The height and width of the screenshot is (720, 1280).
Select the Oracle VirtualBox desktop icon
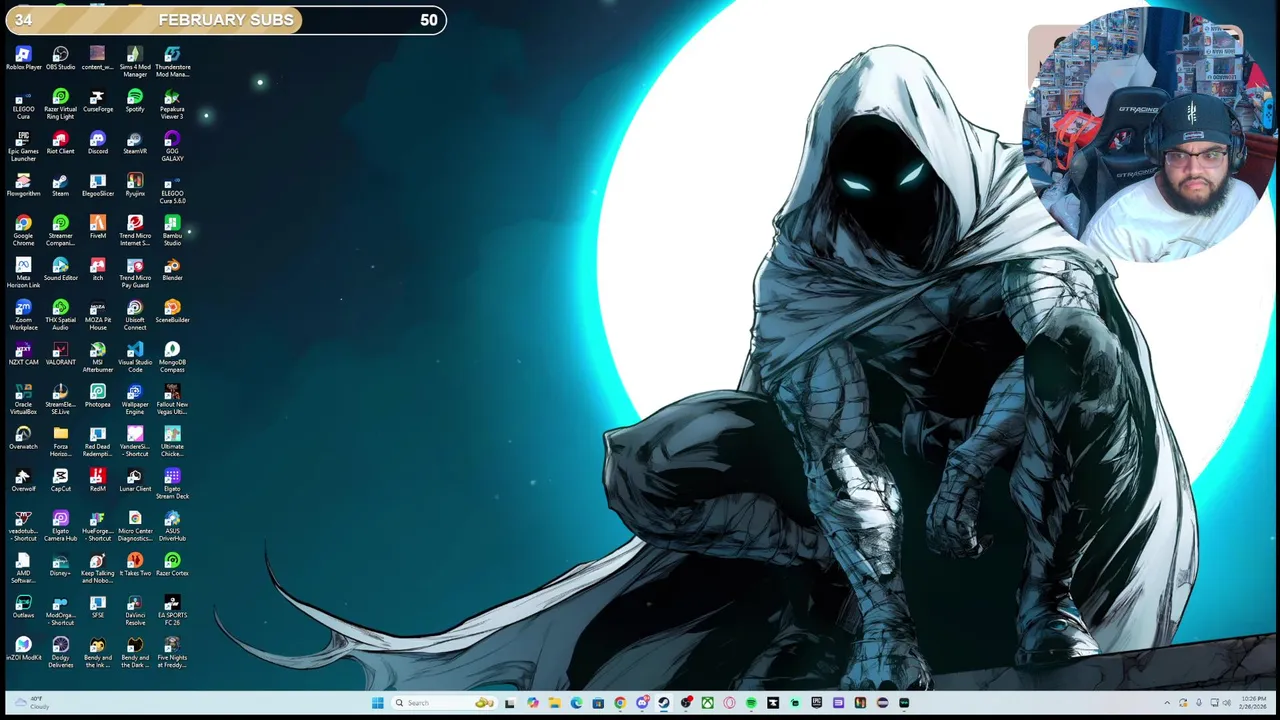(x=23, y=399)
